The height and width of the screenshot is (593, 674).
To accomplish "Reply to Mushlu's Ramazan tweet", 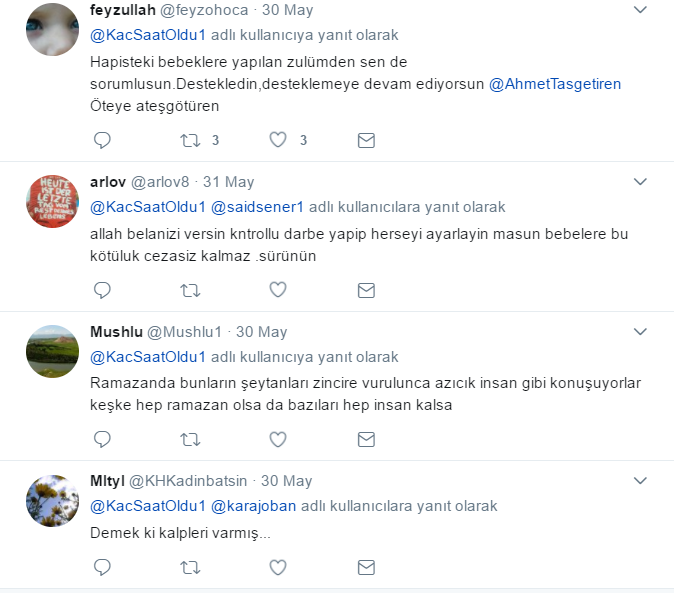I will pos(102,439).
